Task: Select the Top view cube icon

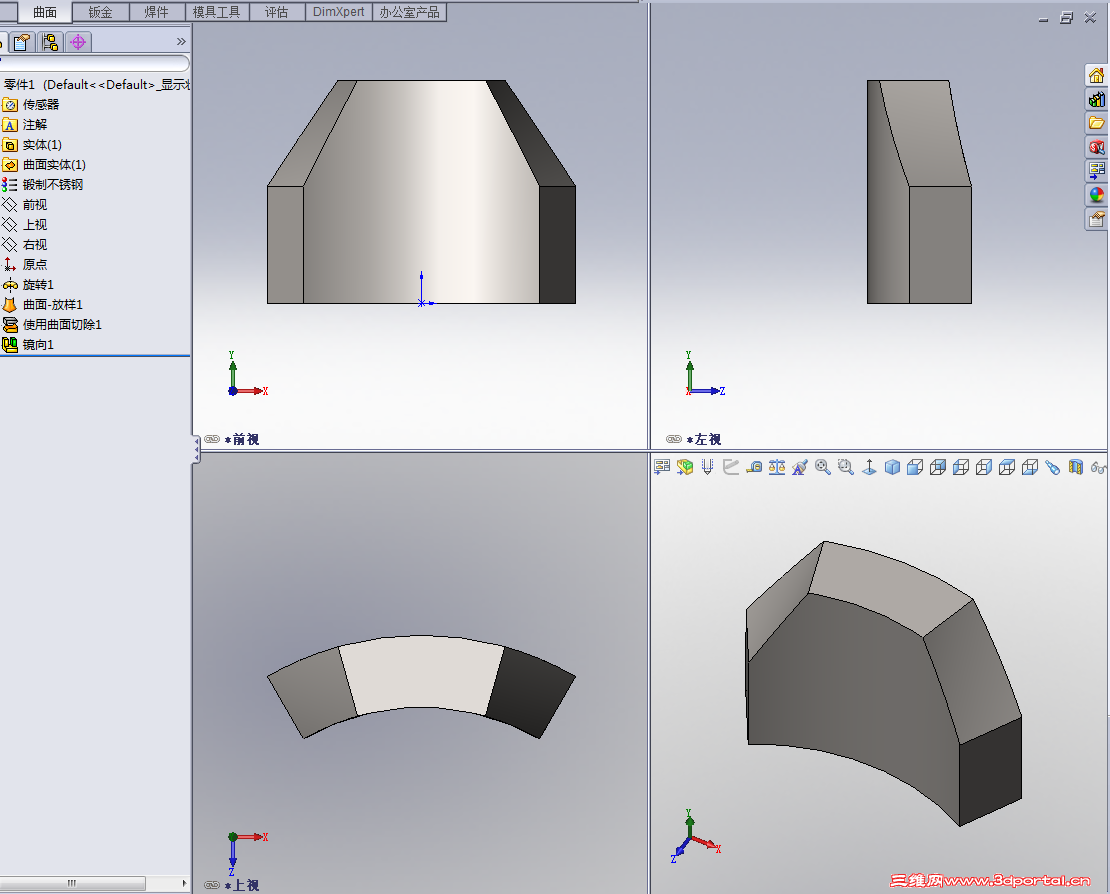Action: 1007,467
